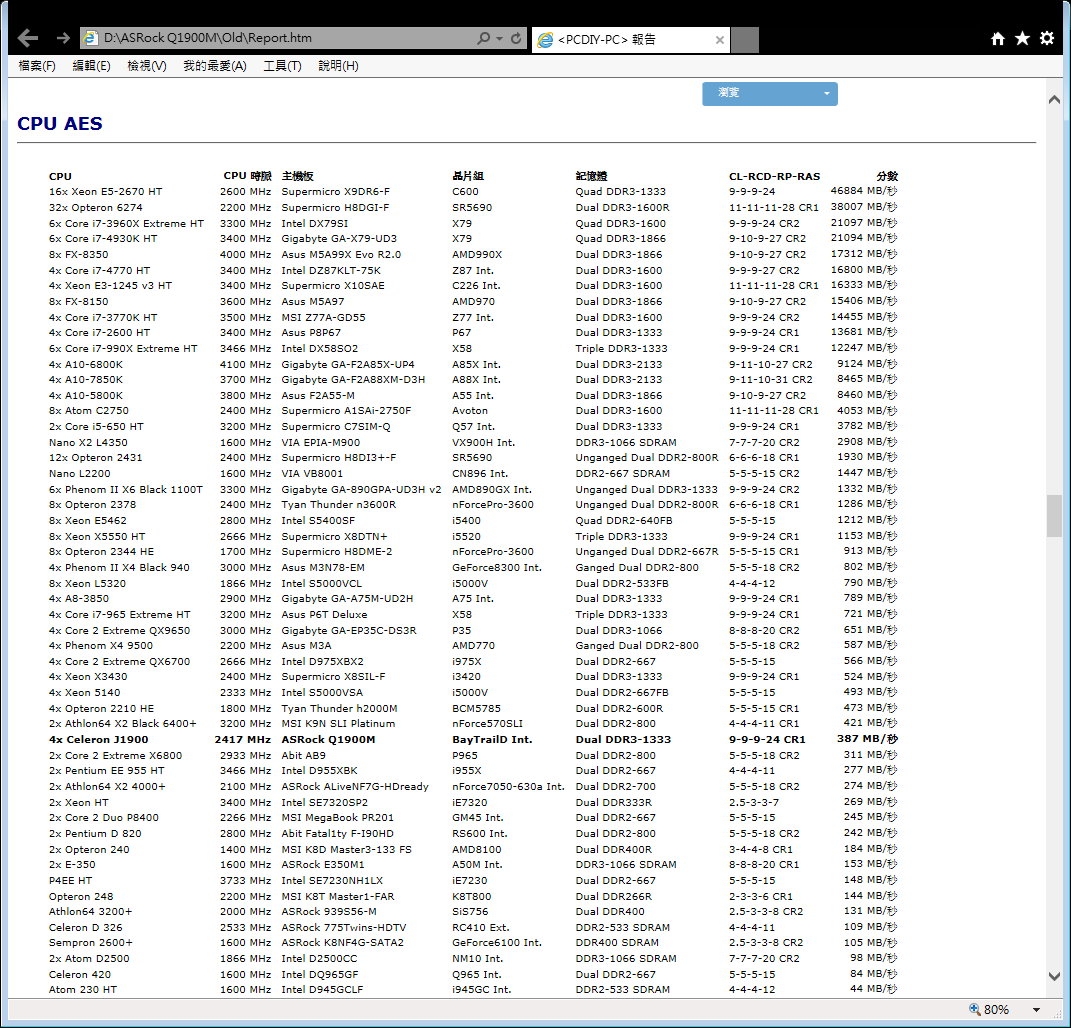The width and height of the screenshot is (1071, 1028).
Task: Open a new blank tab
Action: [x=745, y=40]
